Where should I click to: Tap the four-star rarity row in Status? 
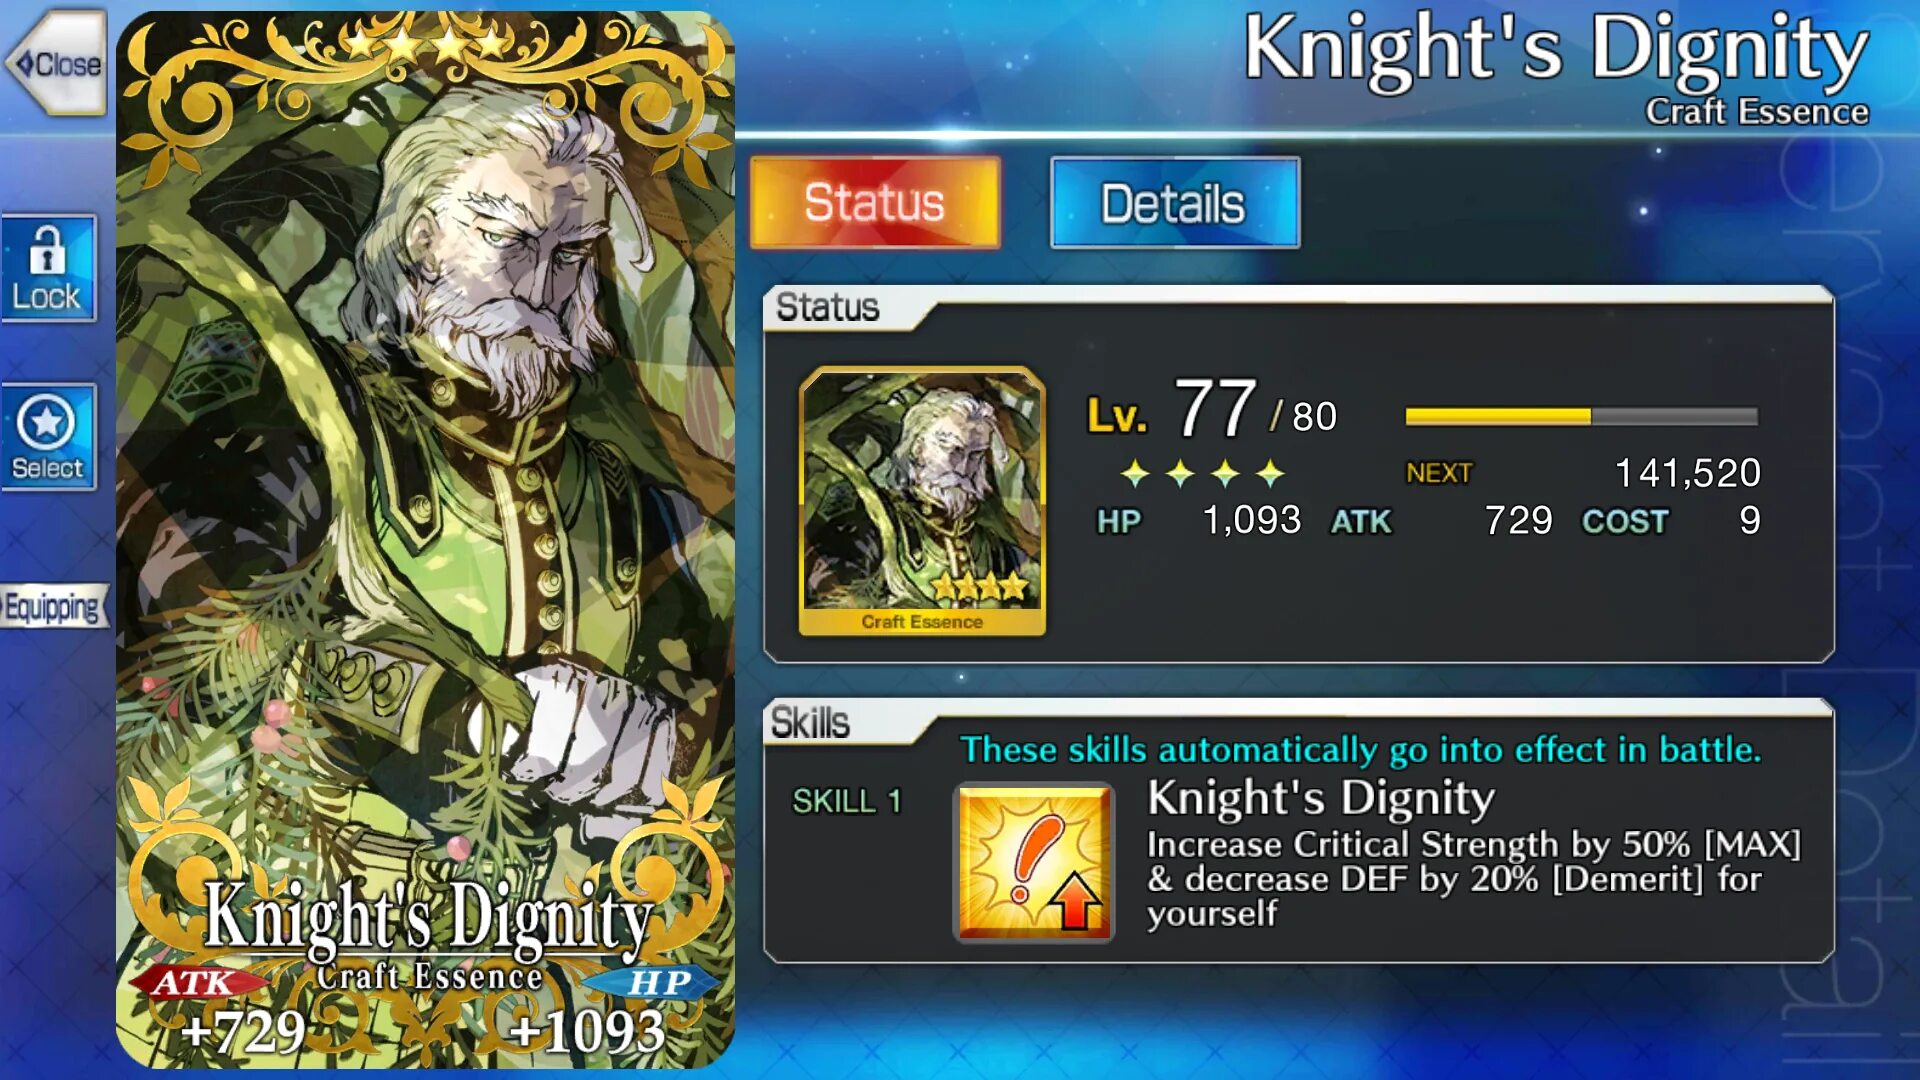click(x=1202, y=473)
